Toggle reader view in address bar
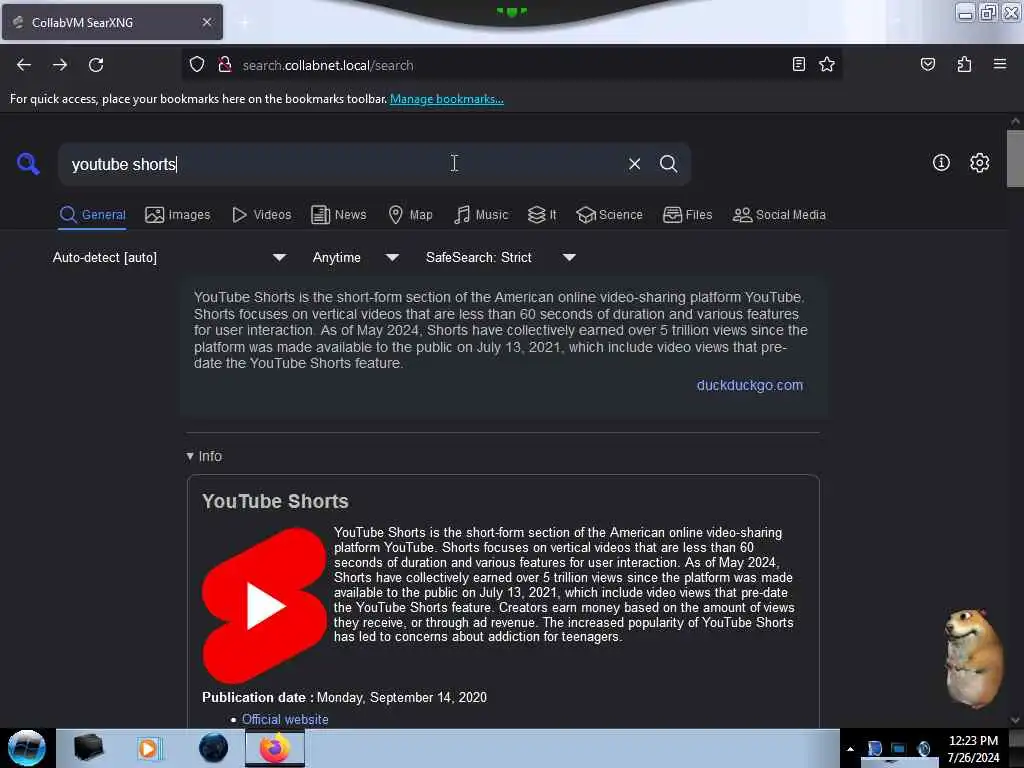The width and height of the screenshot is (1024, 768). click(798, 64)
